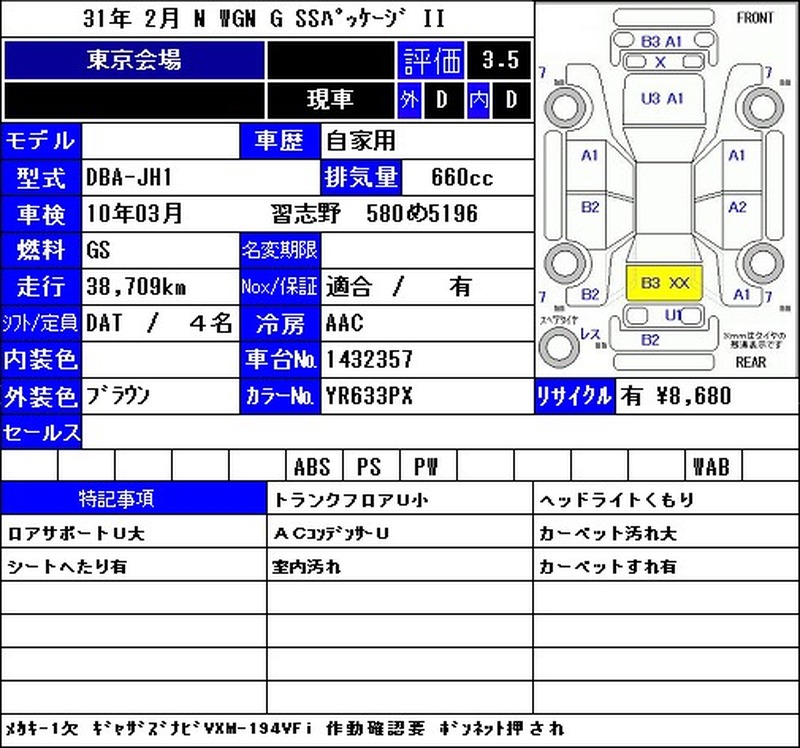
Task: Click the ヘッドライトくもり note cell
Action: pyautogui.click(x=666, y=498)
